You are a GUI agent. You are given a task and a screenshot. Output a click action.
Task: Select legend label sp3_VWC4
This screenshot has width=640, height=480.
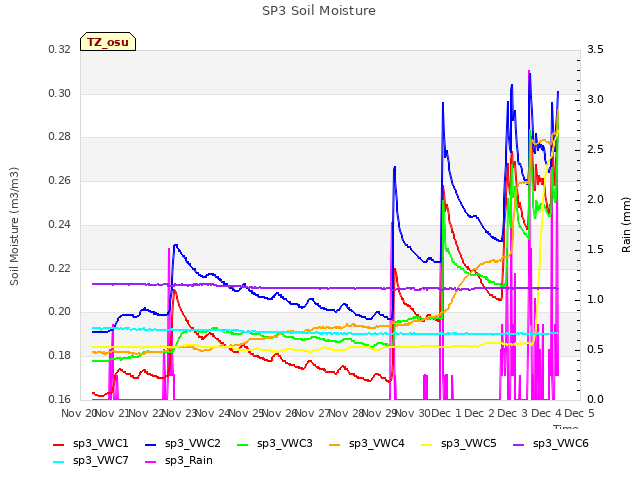click(x=376, y=444)
